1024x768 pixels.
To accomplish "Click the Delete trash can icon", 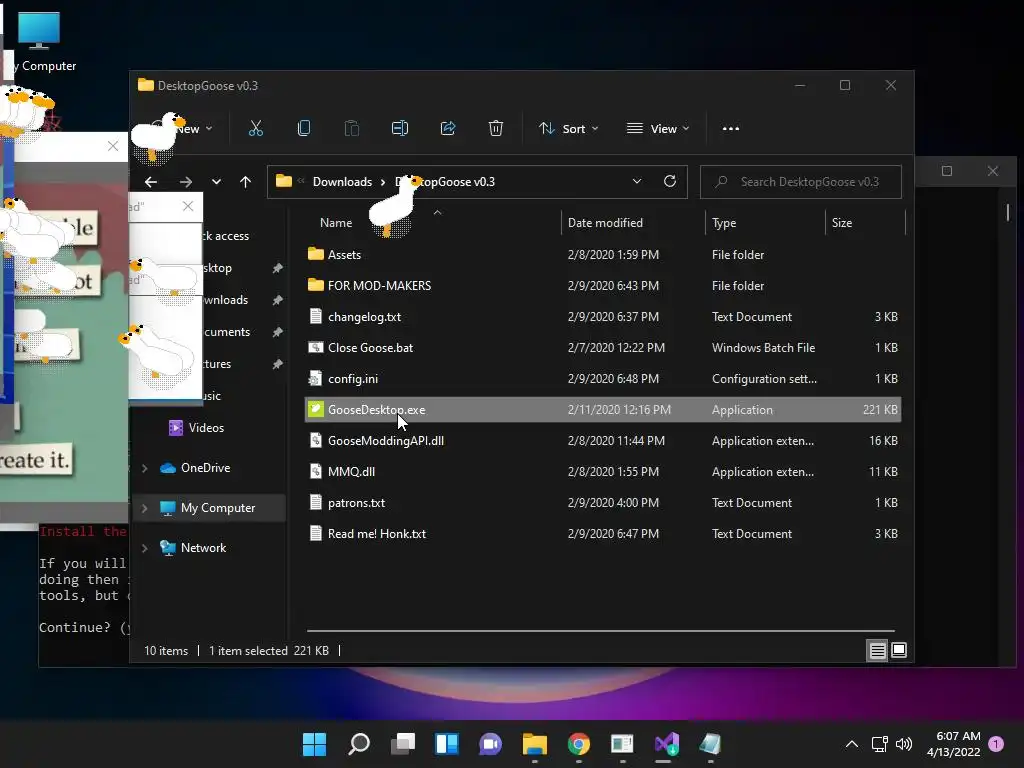I will [x=496, y=129].
